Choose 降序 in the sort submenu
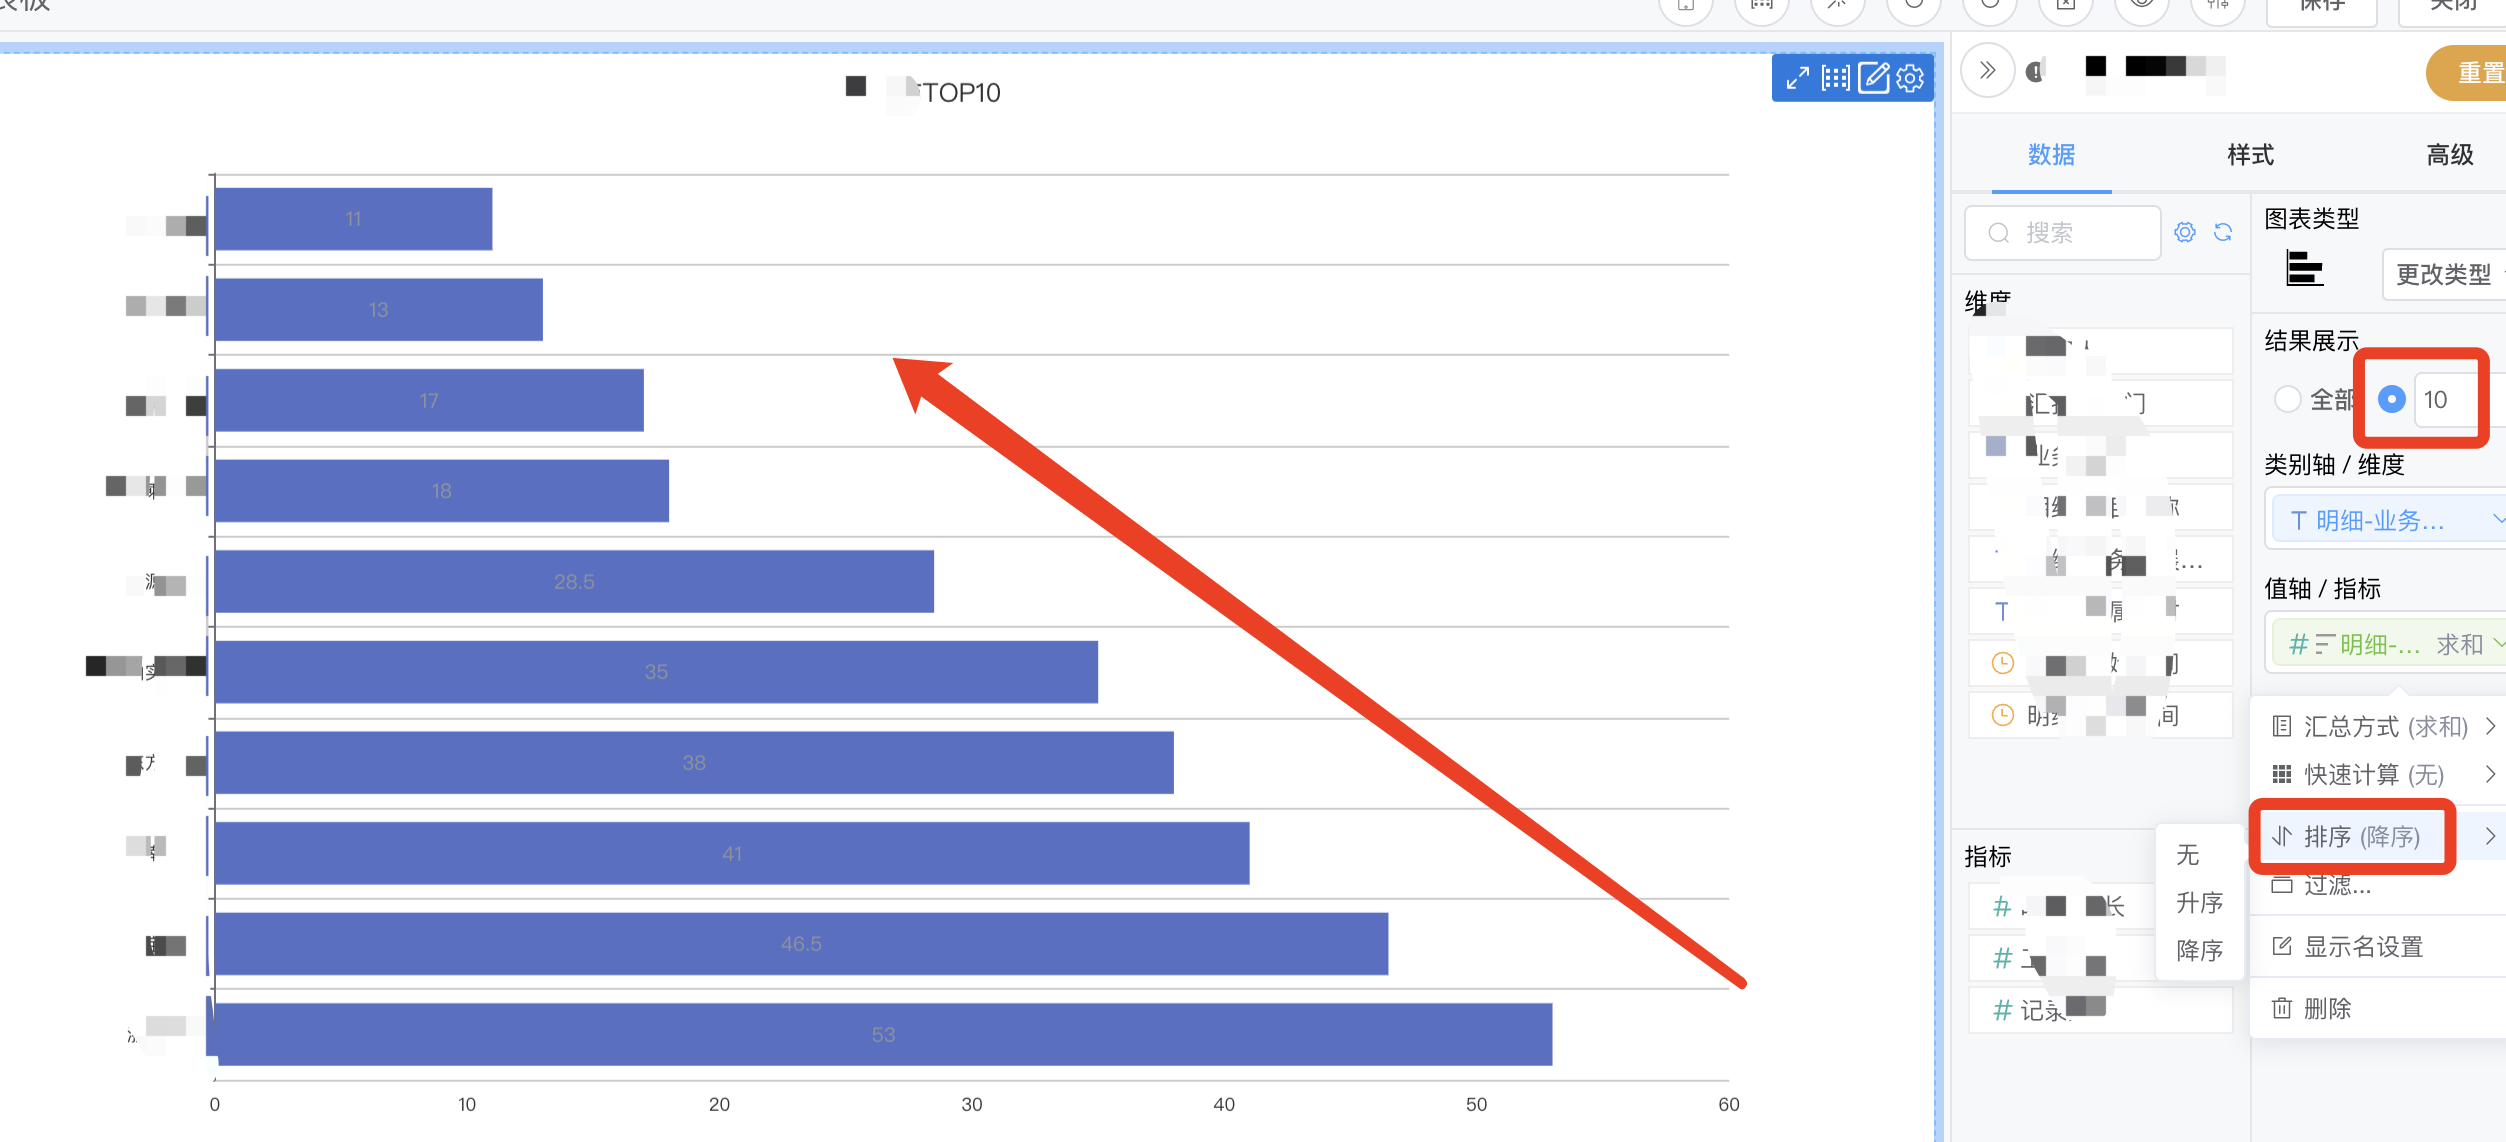The width and height of the screenshot is (2506, 1142). click(x=2199, y=950)
